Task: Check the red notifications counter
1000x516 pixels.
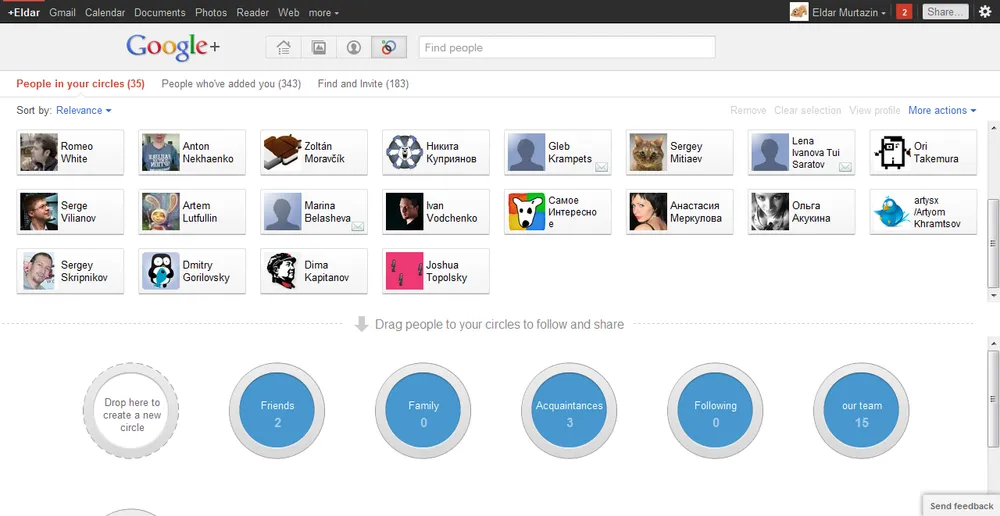Action: click(904, 12)
